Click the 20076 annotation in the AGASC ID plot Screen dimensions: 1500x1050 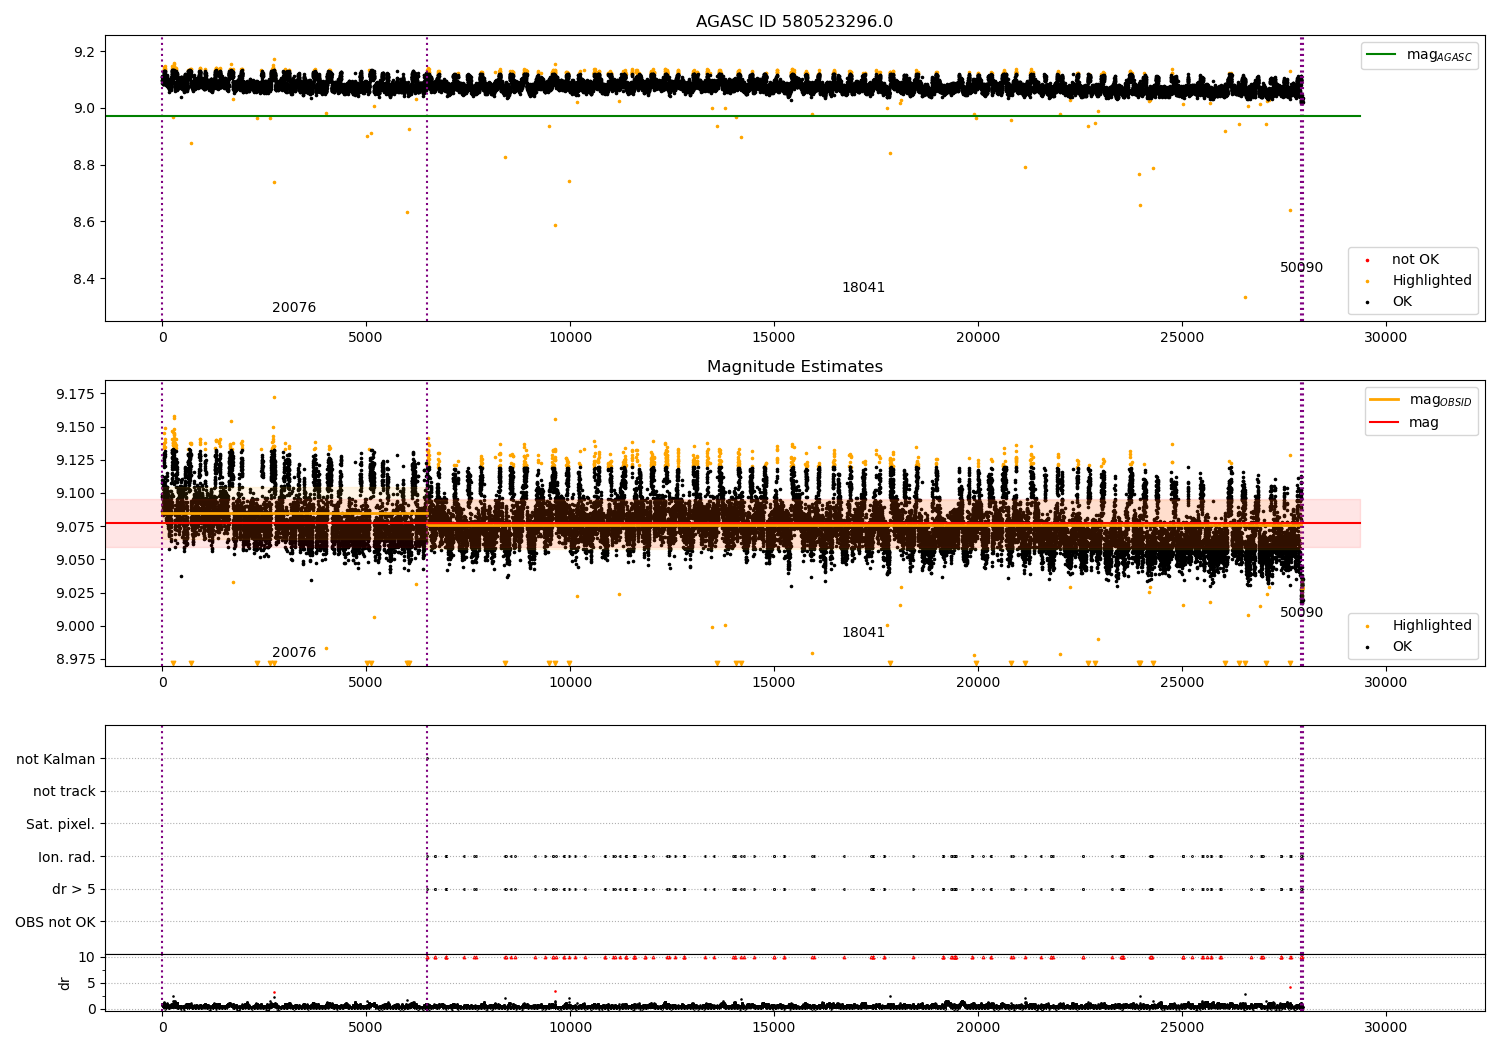tap(294, 308)
